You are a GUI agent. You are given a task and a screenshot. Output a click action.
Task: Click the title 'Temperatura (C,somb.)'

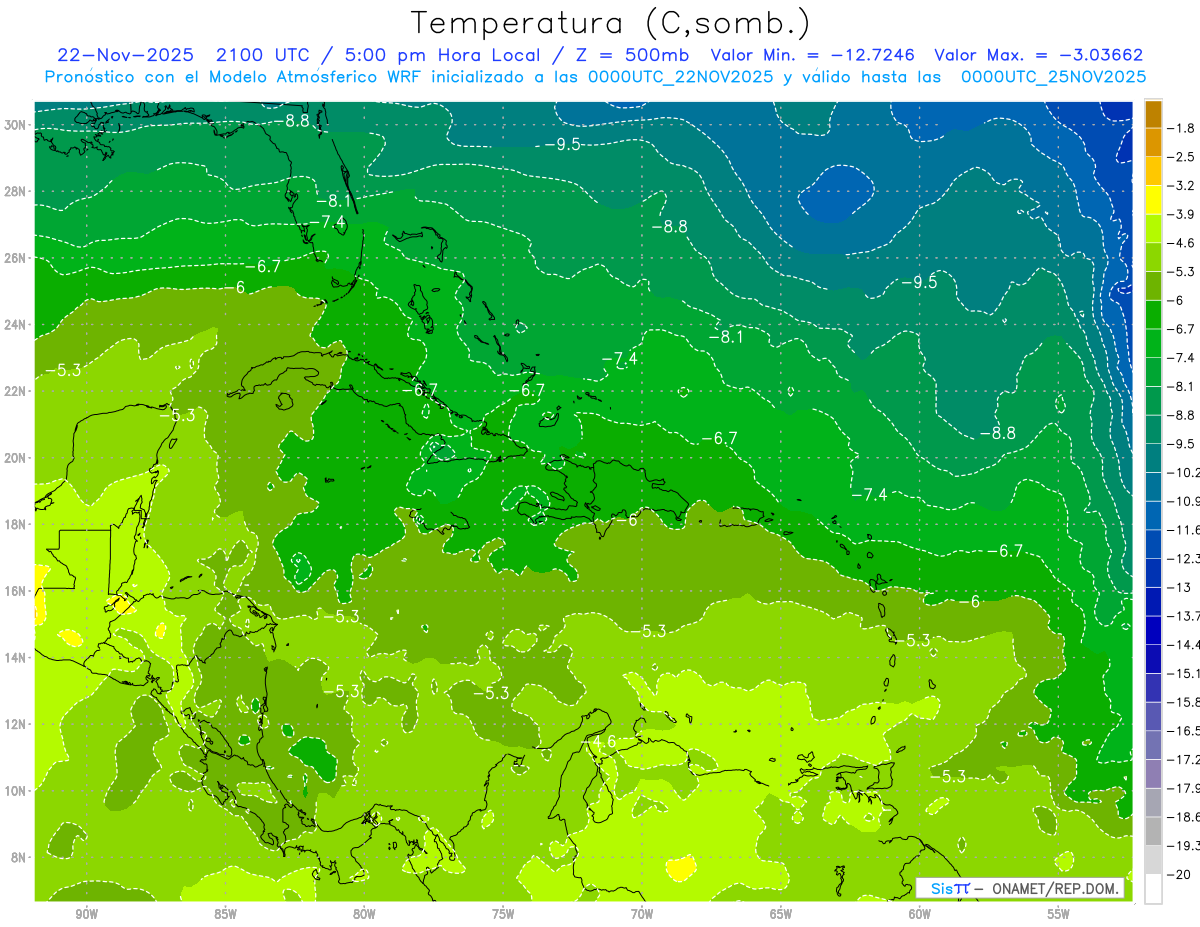(x=611, y=24)
